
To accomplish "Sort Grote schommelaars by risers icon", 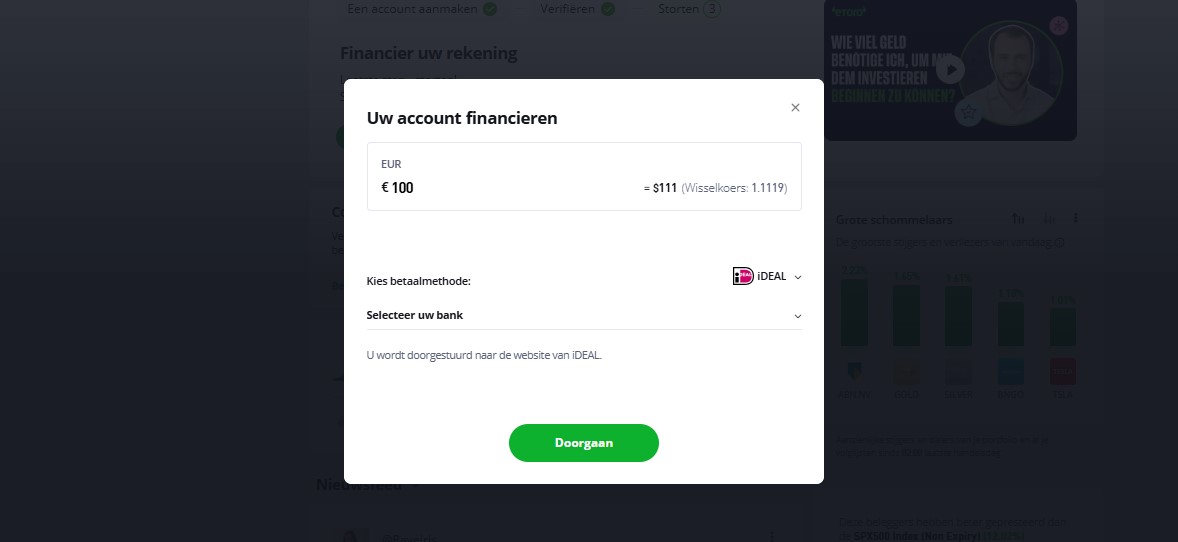I will [1018, 219].
